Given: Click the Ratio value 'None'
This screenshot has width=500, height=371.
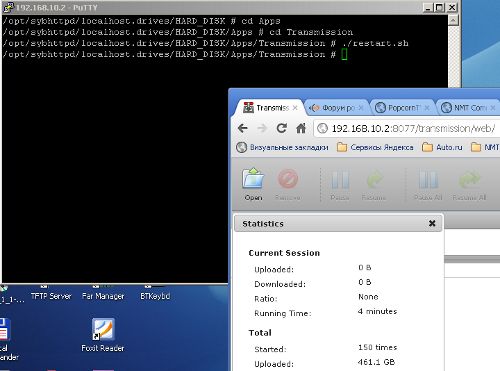Looking at the screenshot, I should [x=368, y=297].
